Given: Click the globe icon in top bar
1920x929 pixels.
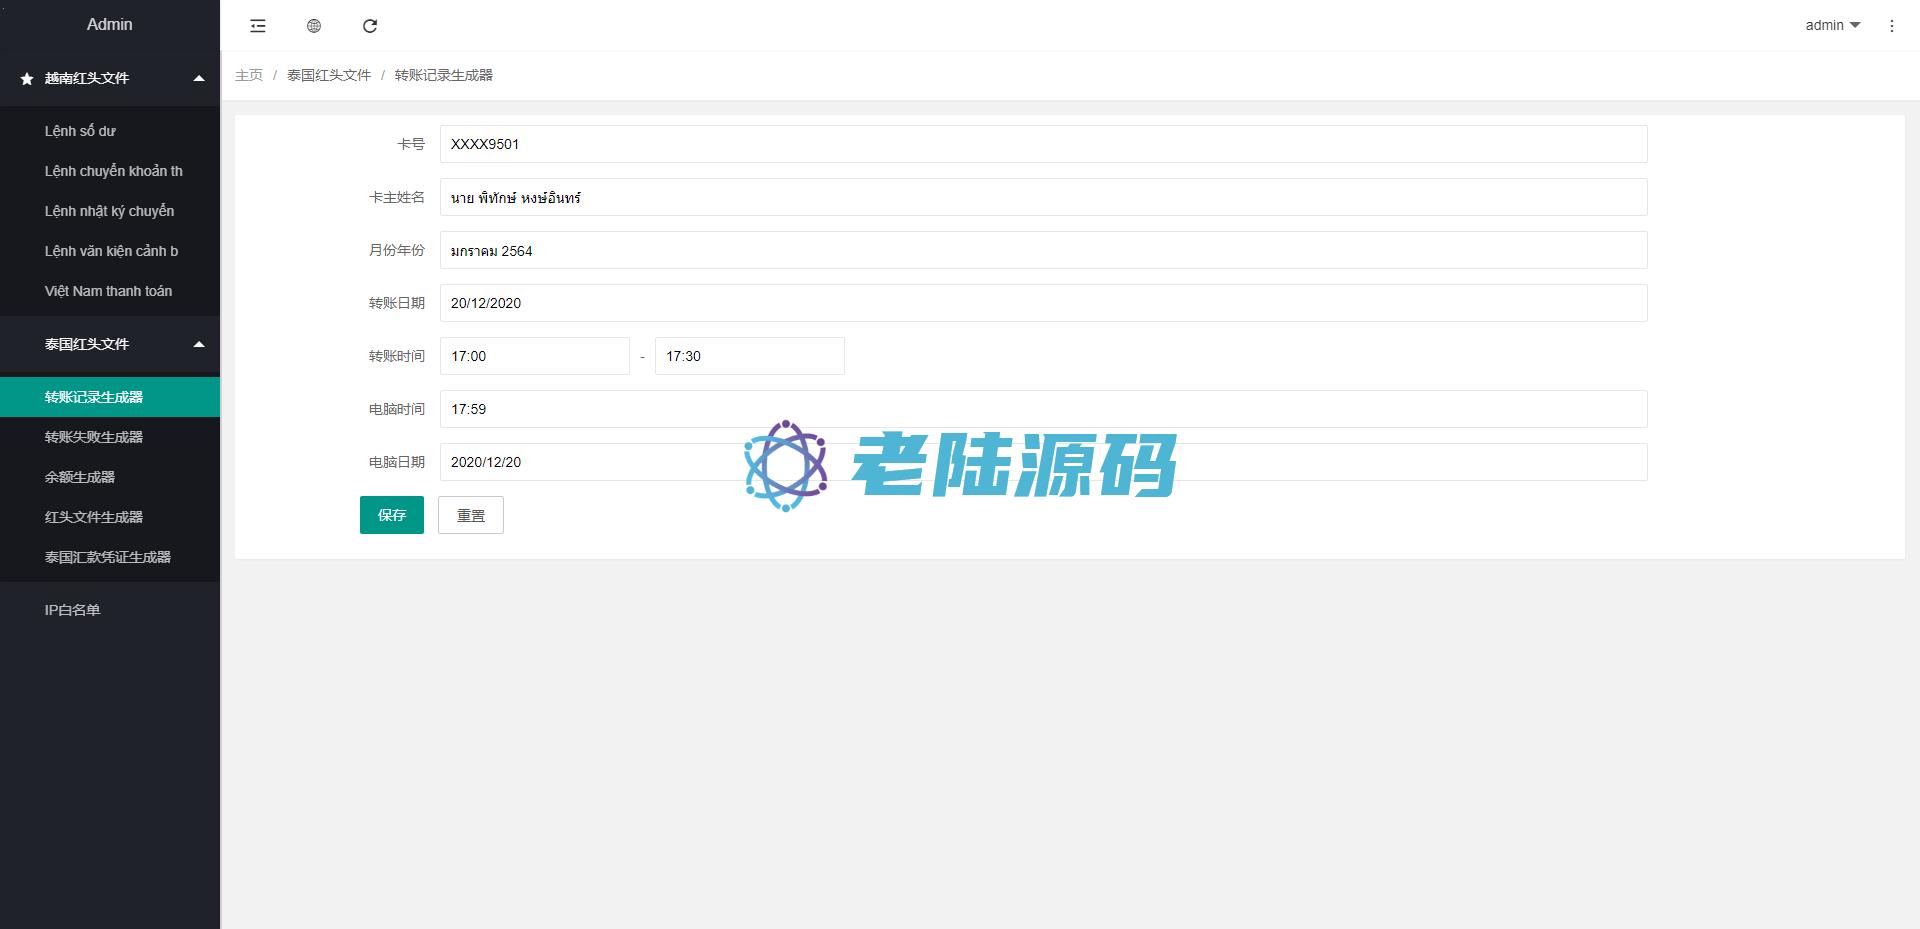Looking at the screenshot, I should (314, 26).
